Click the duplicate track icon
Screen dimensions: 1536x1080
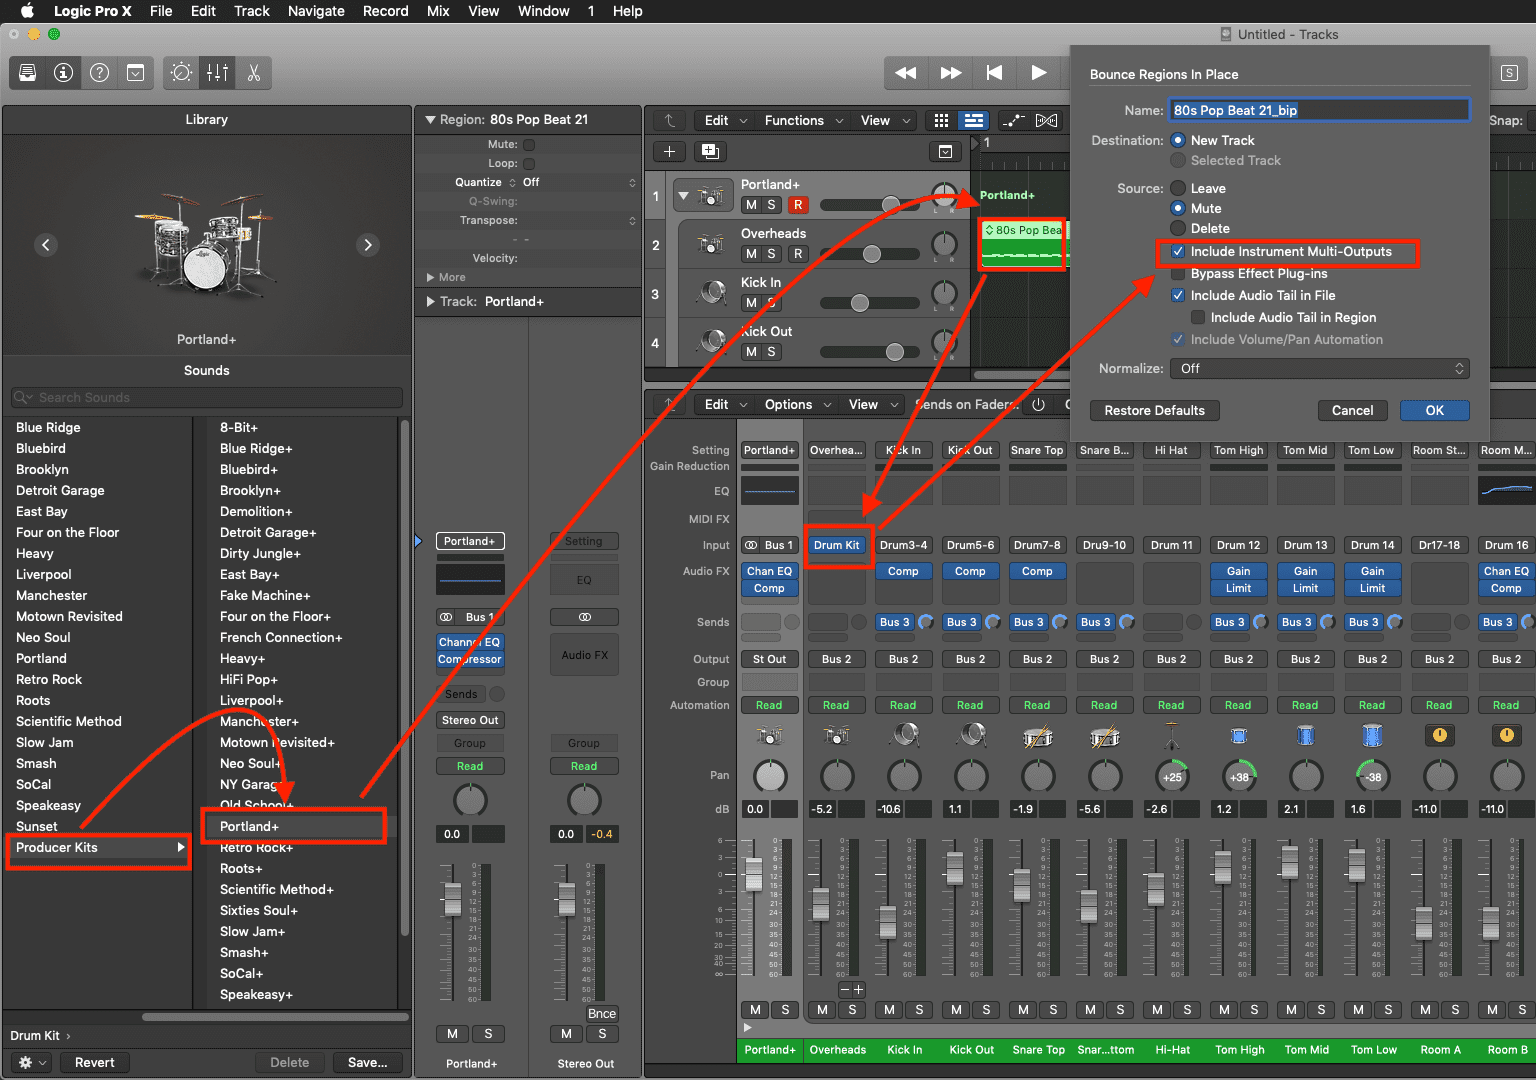click(x=710, y=152)
